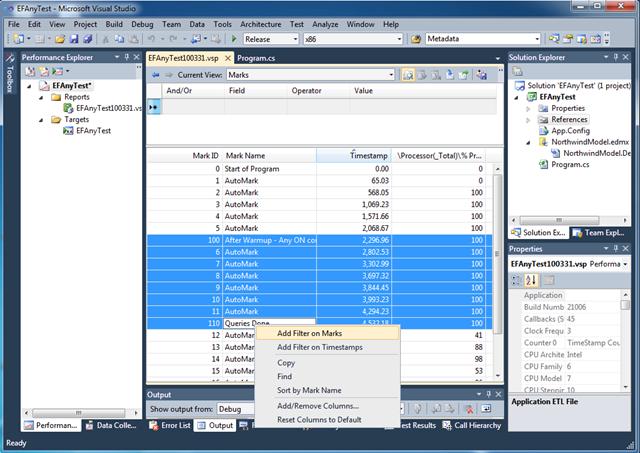This screenshot has width=640, height=453.
Task: Click the highlighted filter toggle icon beside Current View
Action: pyautogui.click(x=408, y=75)
